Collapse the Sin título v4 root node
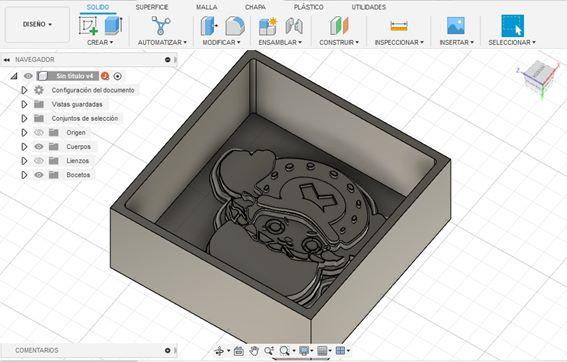This screenshot has height=362, width=567. 14,76
